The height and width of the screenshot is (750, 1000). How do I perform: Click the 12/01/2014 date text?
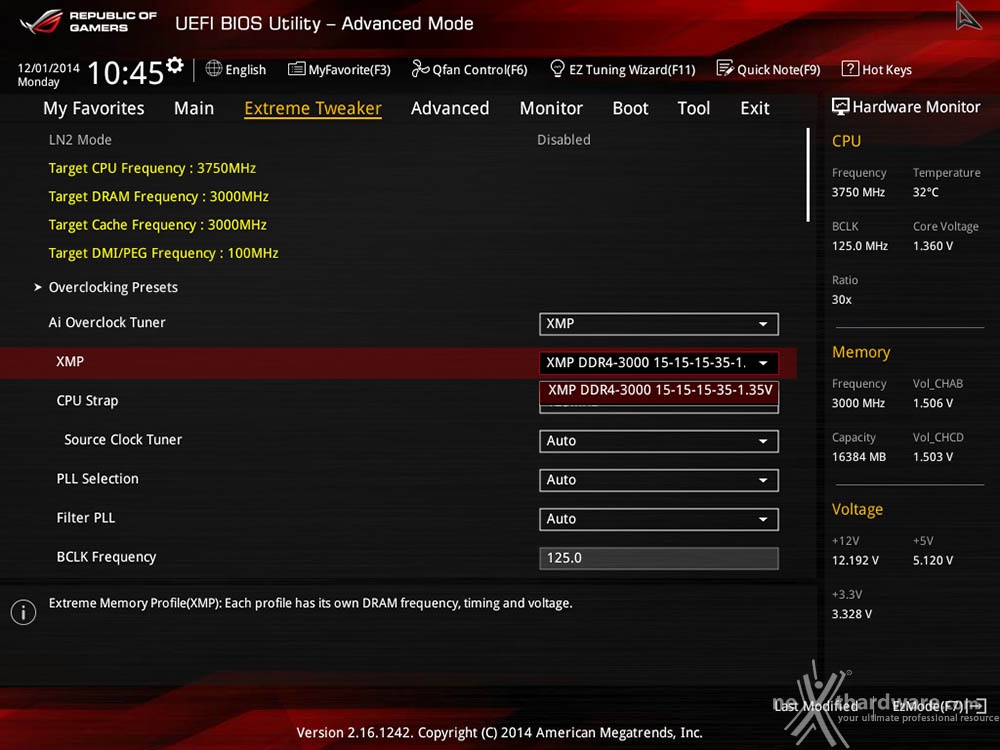(x=48, y=68)
